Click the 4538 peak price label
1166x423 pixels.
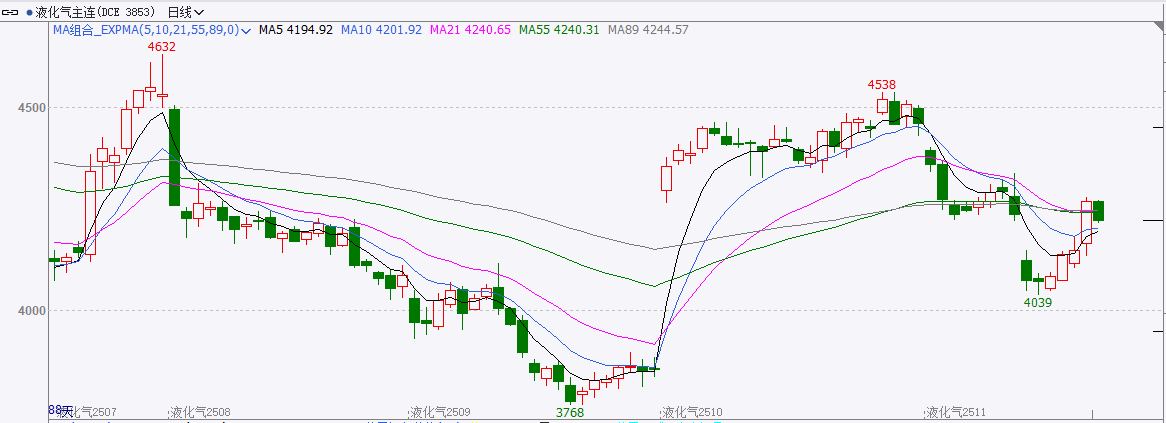881,85
